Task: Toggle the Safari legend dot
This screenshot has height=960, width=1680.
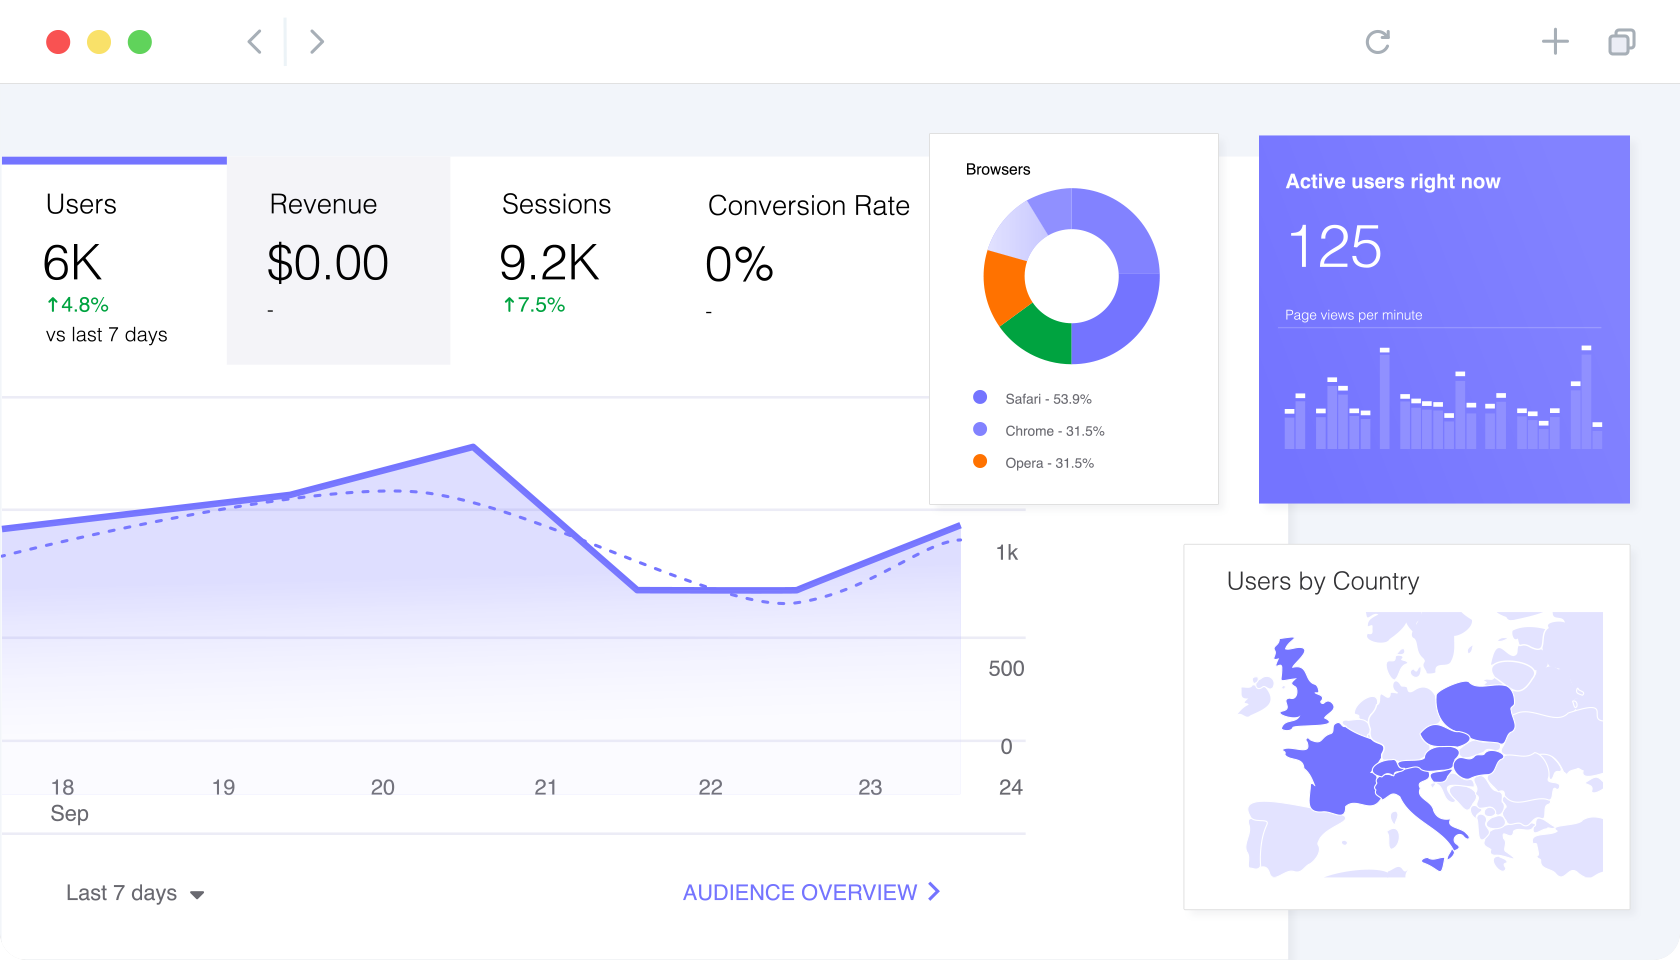Action: pyautogui.click(x=980, y=397)
